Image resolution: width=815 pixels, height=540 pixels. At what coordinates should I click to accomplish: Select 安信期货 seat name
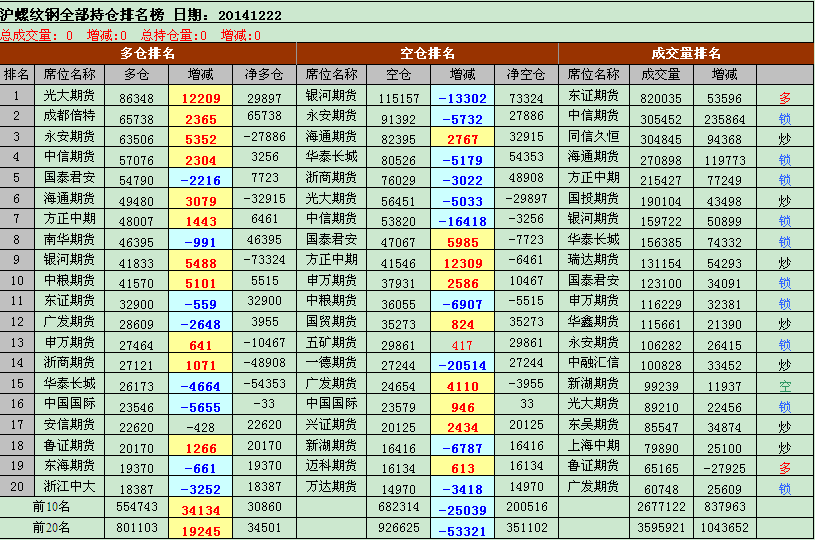(x=69, y=425)
